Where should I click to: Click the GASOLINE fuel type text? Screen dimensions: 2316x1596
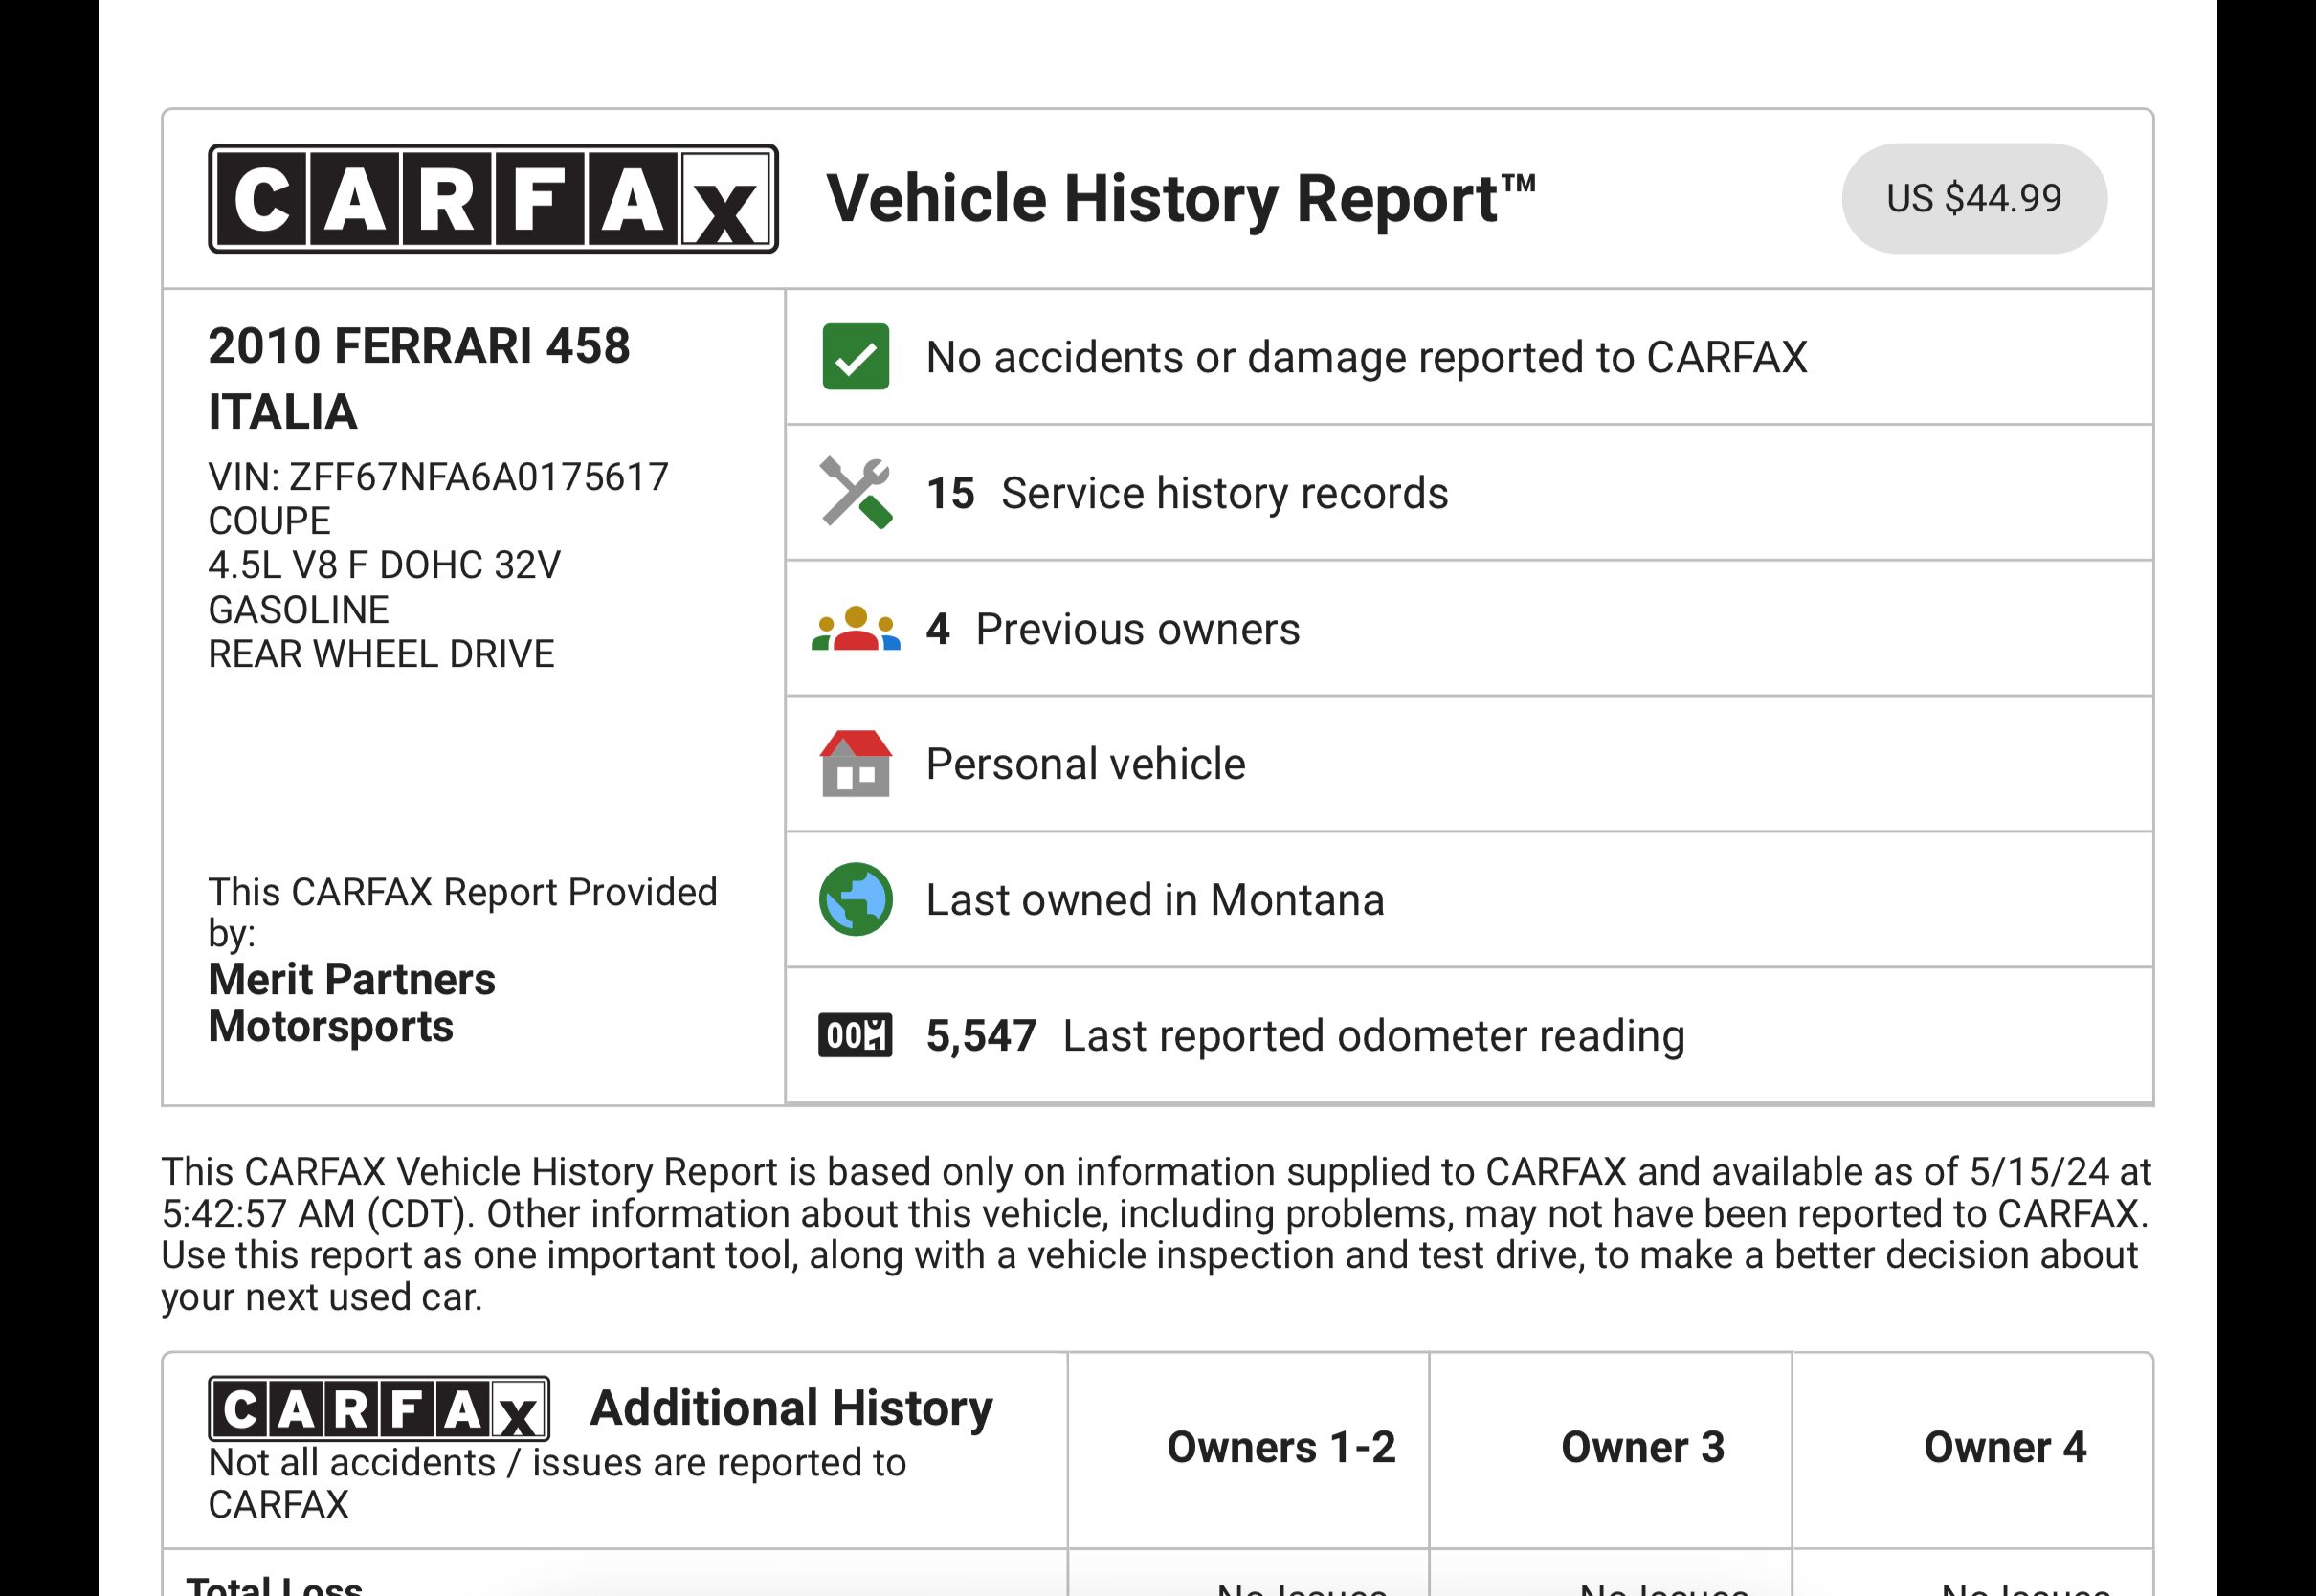pyautogui.click(x=298, y=610)
